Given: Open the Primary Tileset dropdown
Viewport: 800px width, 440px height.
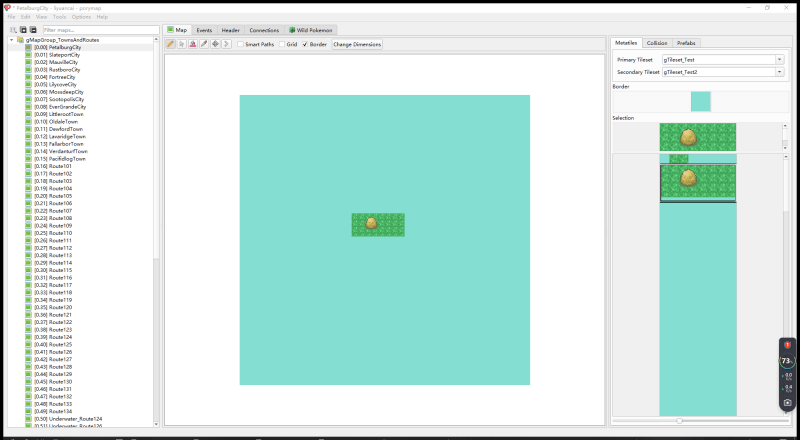Looking at the screenshot, I should click(722, 59).
